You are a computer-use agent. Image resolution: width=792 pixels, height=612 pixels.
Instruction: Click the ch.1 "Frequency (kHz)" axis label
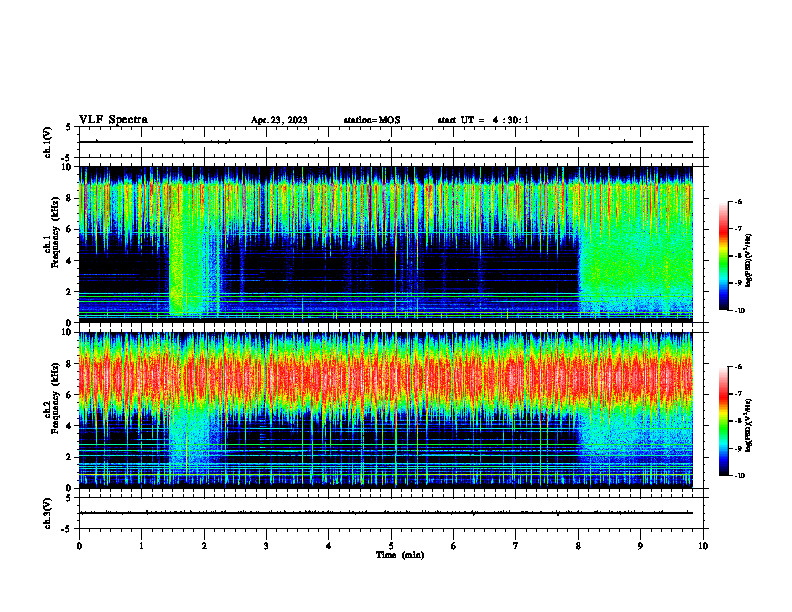point(55,233)
